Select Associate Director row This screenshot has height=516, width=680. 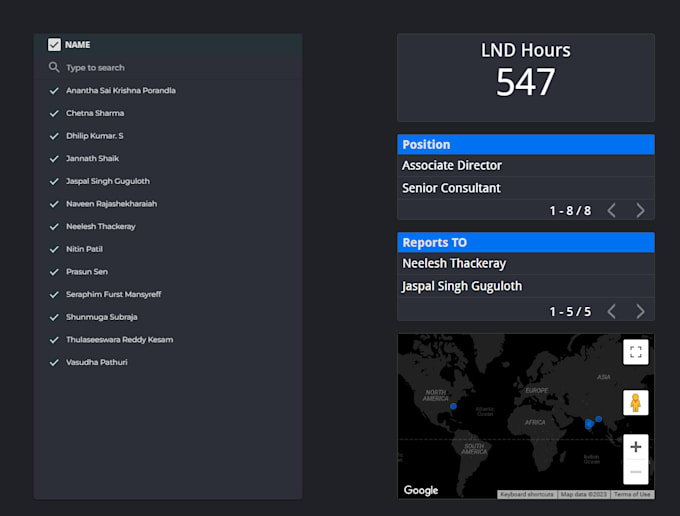point(526,165)
